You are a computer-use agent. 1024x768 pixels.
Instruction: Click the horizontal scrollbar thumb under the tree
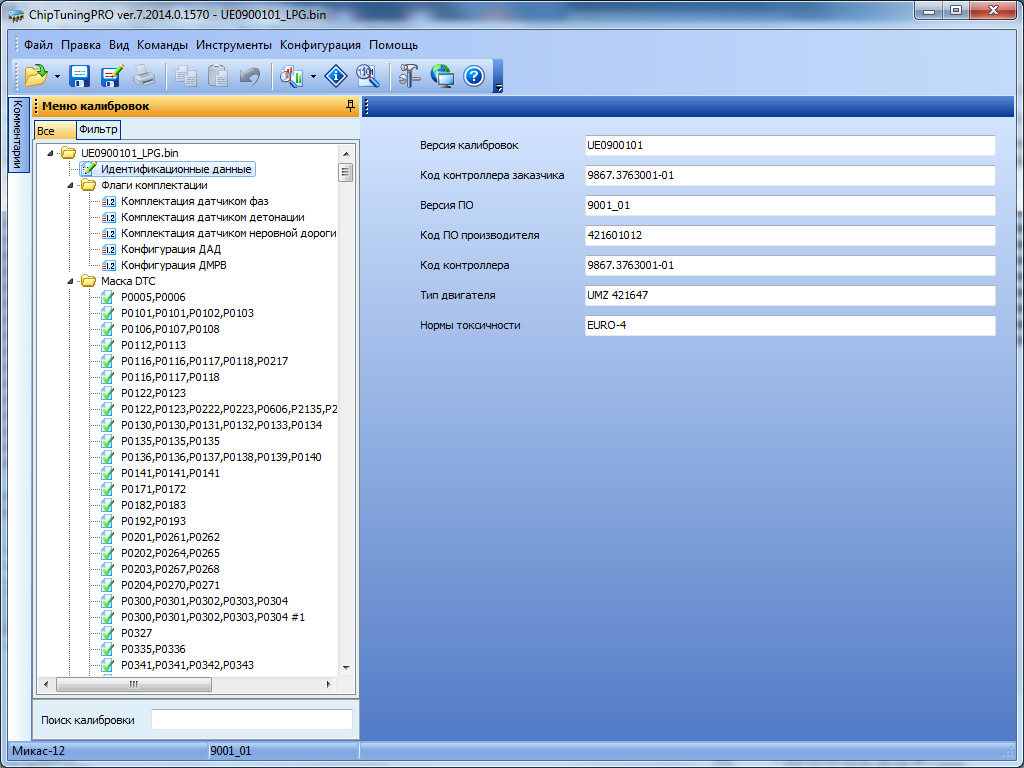click(133, 685)
